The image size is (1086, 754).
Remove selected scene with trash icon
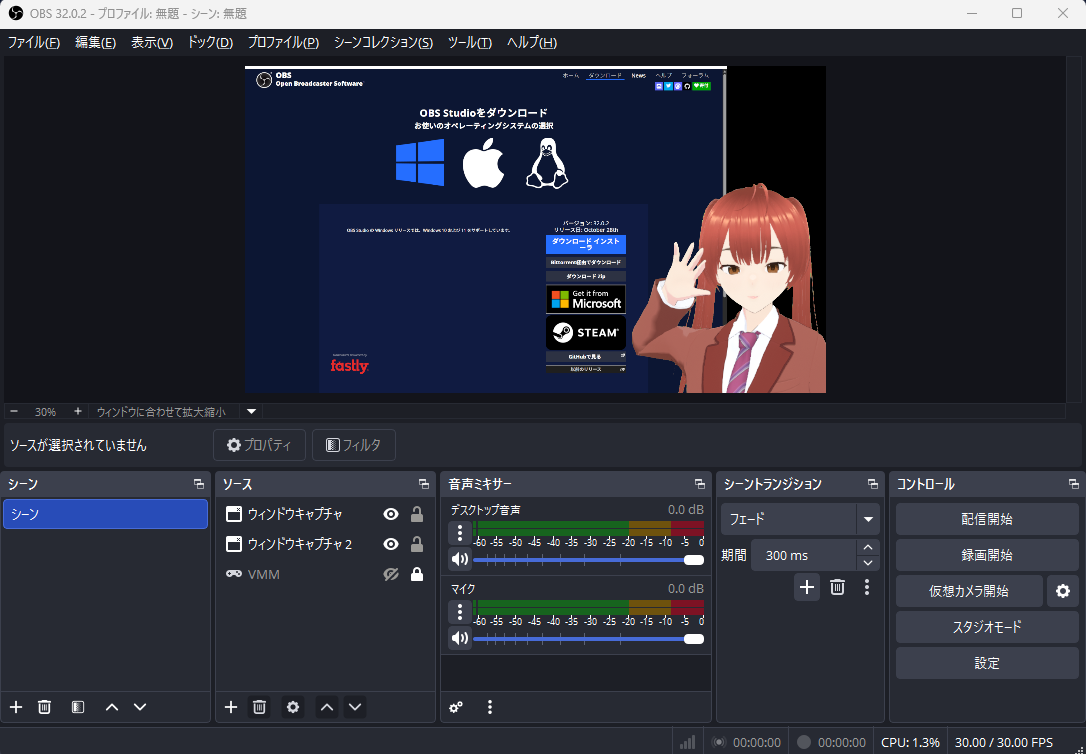(x=44, y=707)
